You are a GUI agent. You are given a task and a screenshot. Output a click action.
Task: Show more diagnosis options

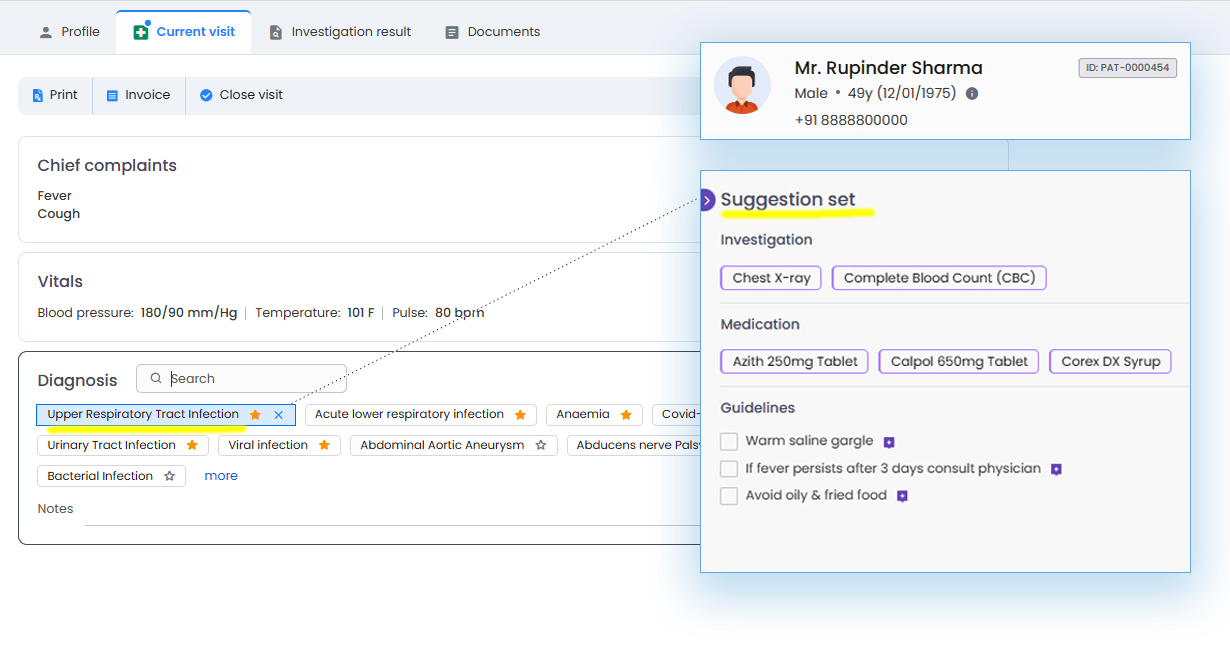pos(221,476)
